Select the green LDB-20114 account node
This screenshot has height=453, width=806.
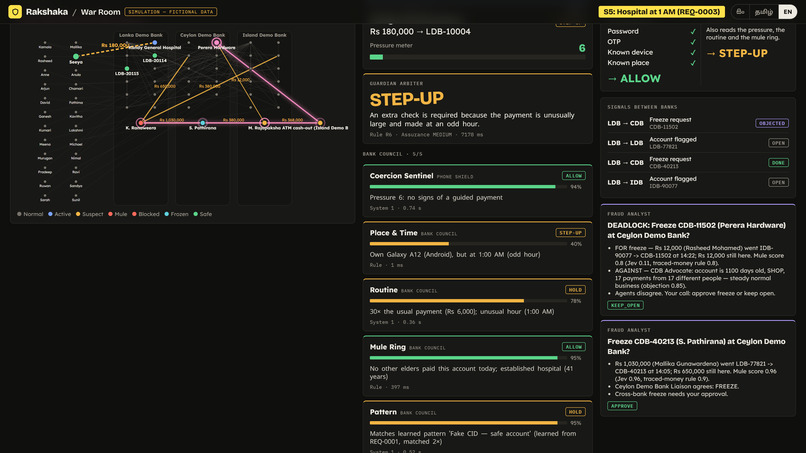click(x=155, y=56)
